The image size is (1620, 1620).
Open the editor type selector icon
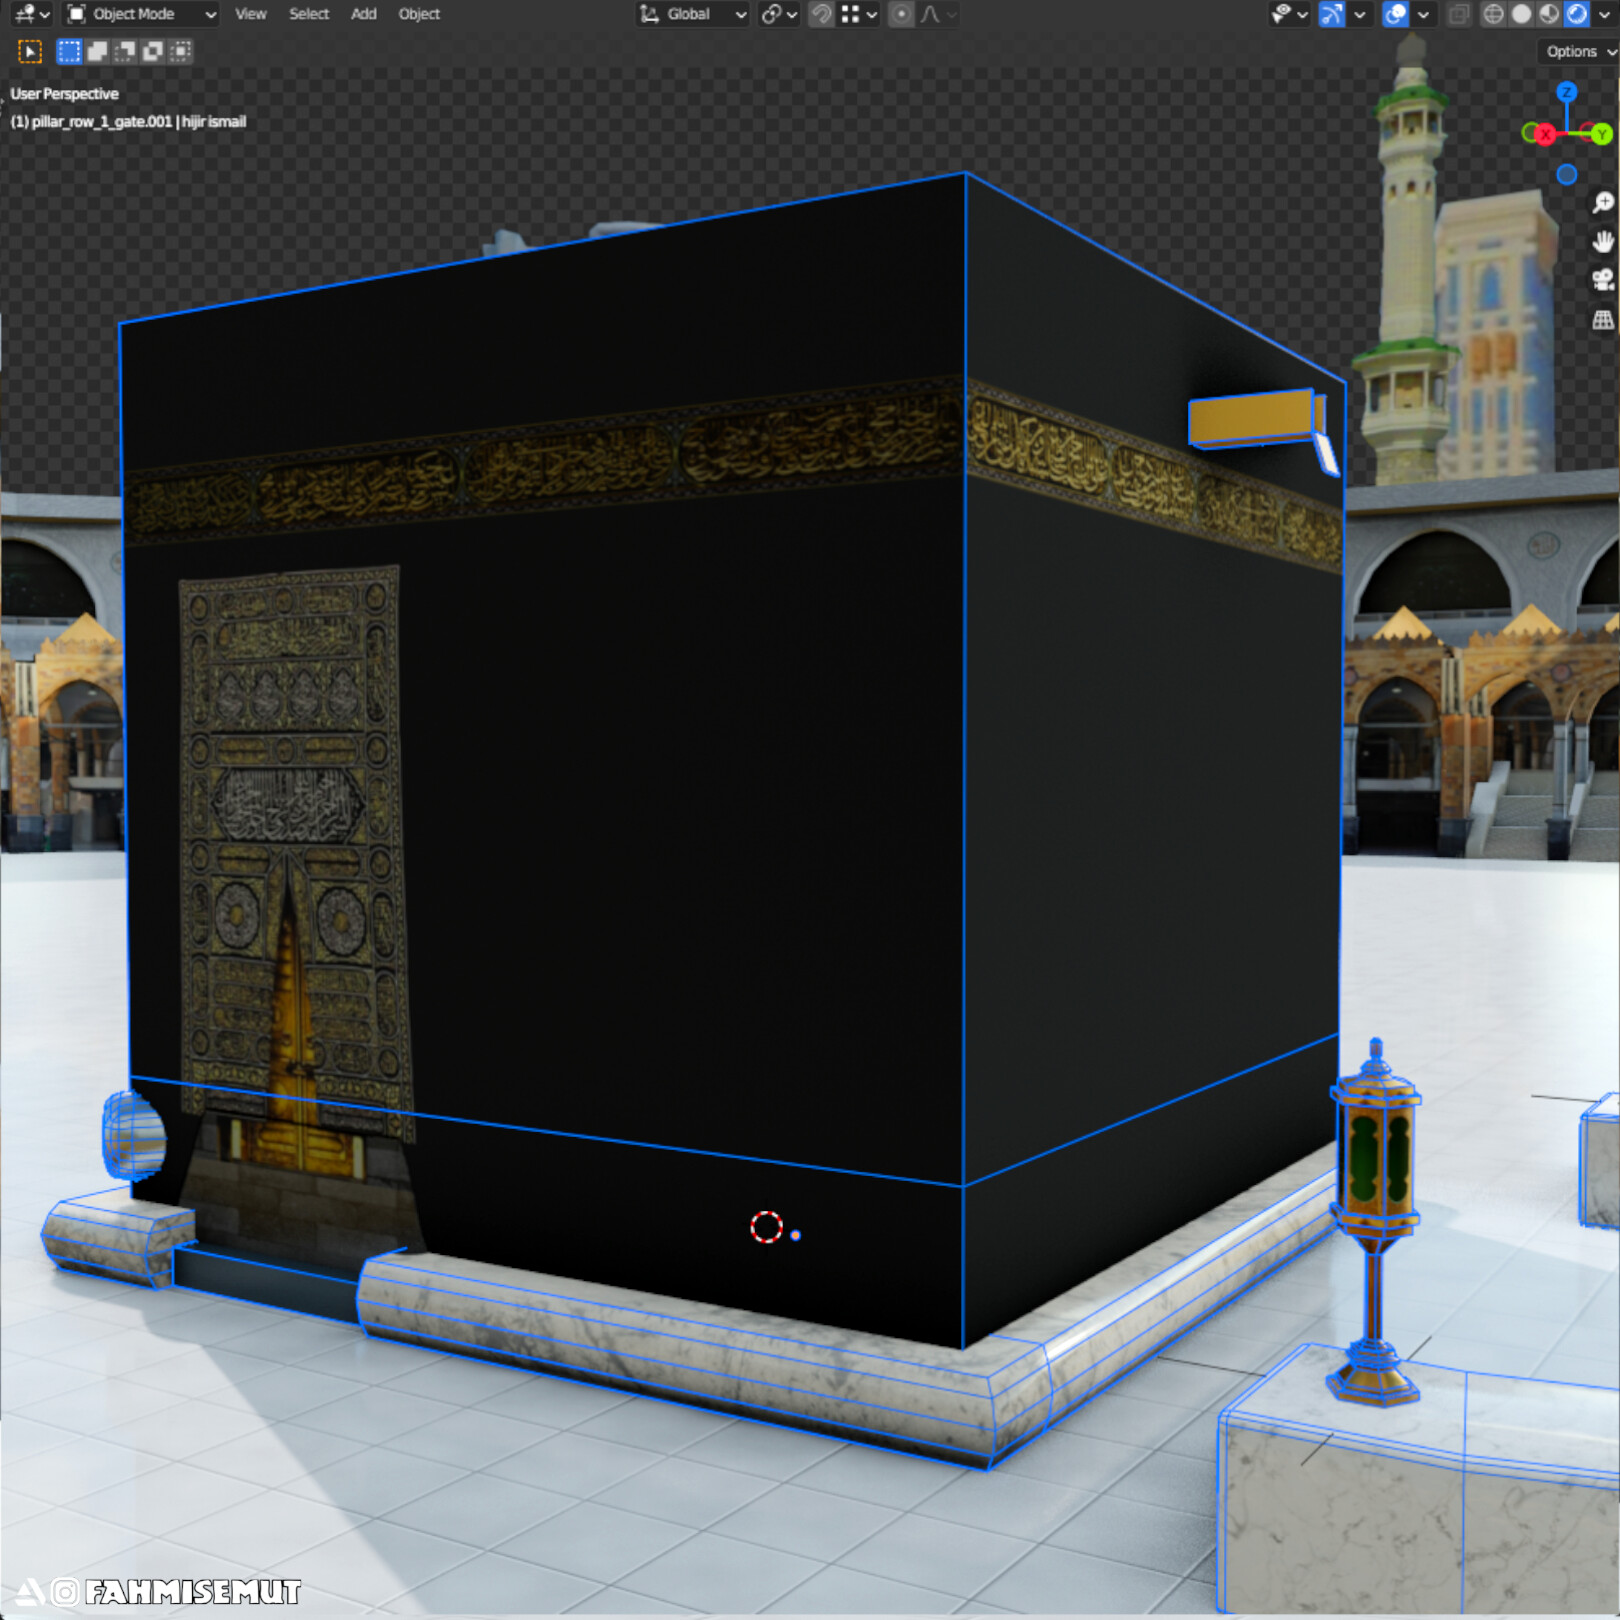click(26, 14)
